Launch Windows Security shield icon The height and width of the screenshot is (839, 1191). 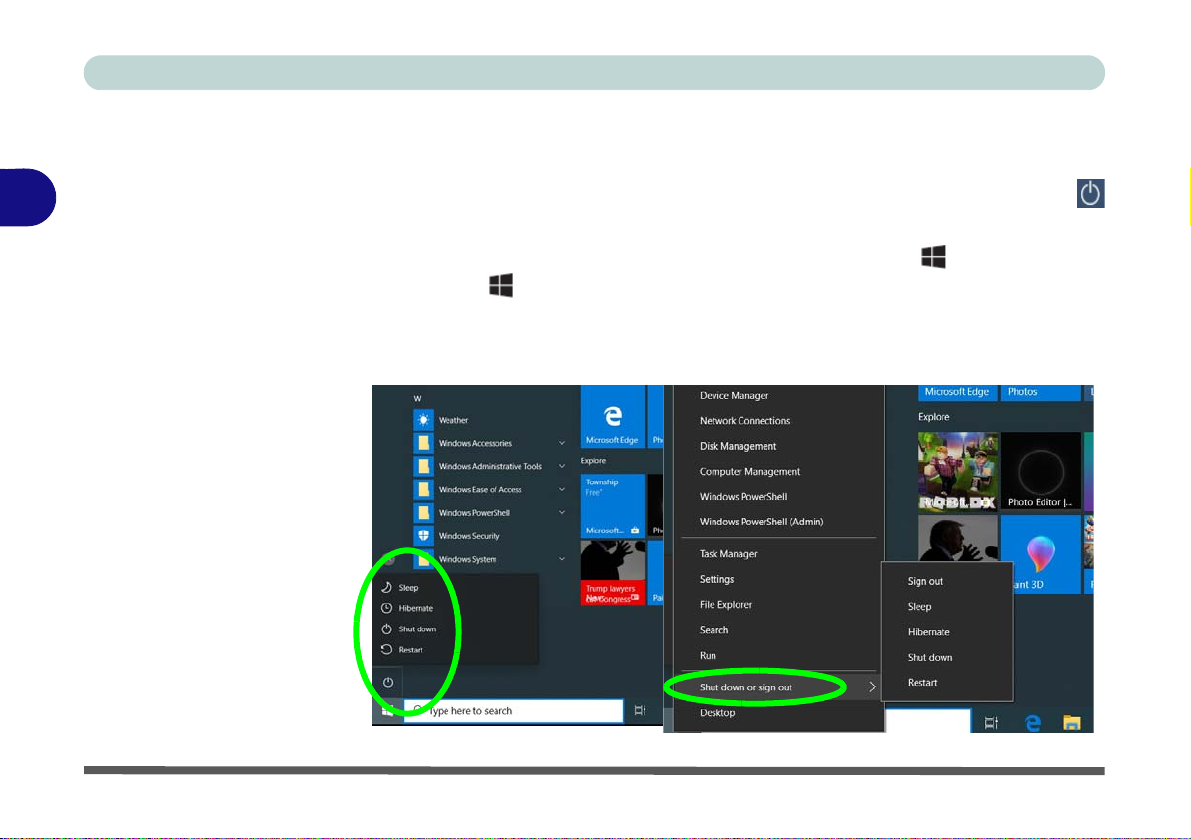click(x=424, y=536)
